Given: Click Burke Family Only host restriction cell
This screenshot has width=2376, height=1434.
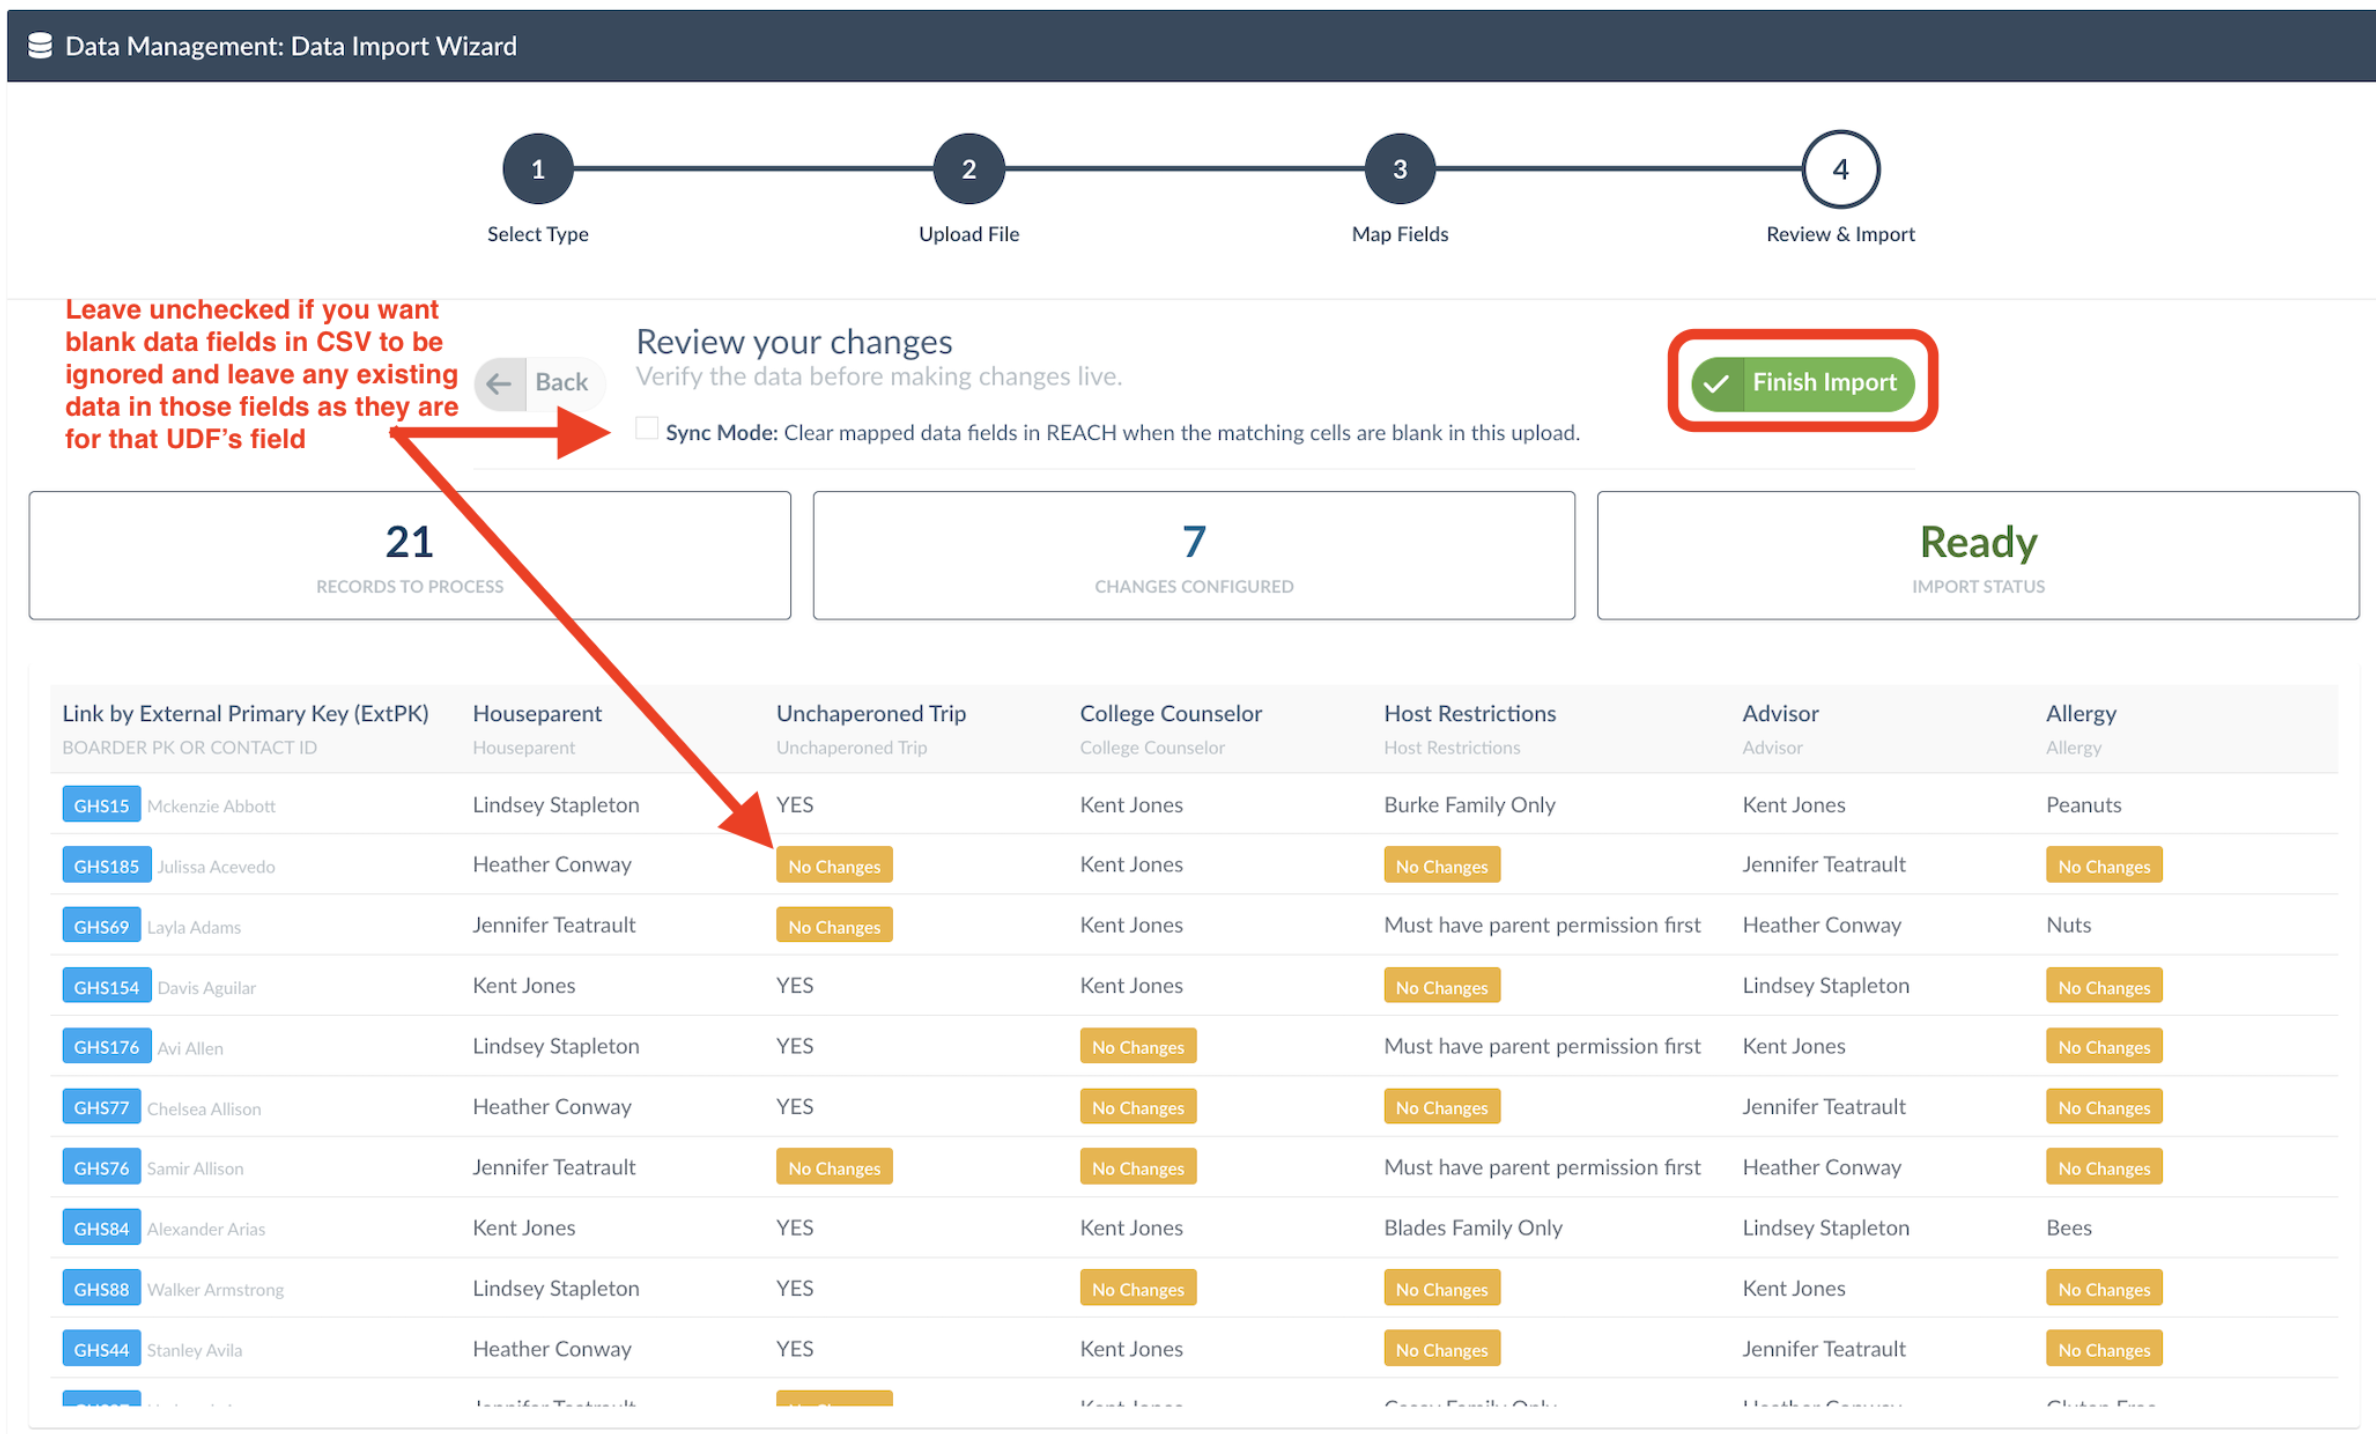Looking at the screenshot, I should pyautogui.click(x=1469, y=804).
